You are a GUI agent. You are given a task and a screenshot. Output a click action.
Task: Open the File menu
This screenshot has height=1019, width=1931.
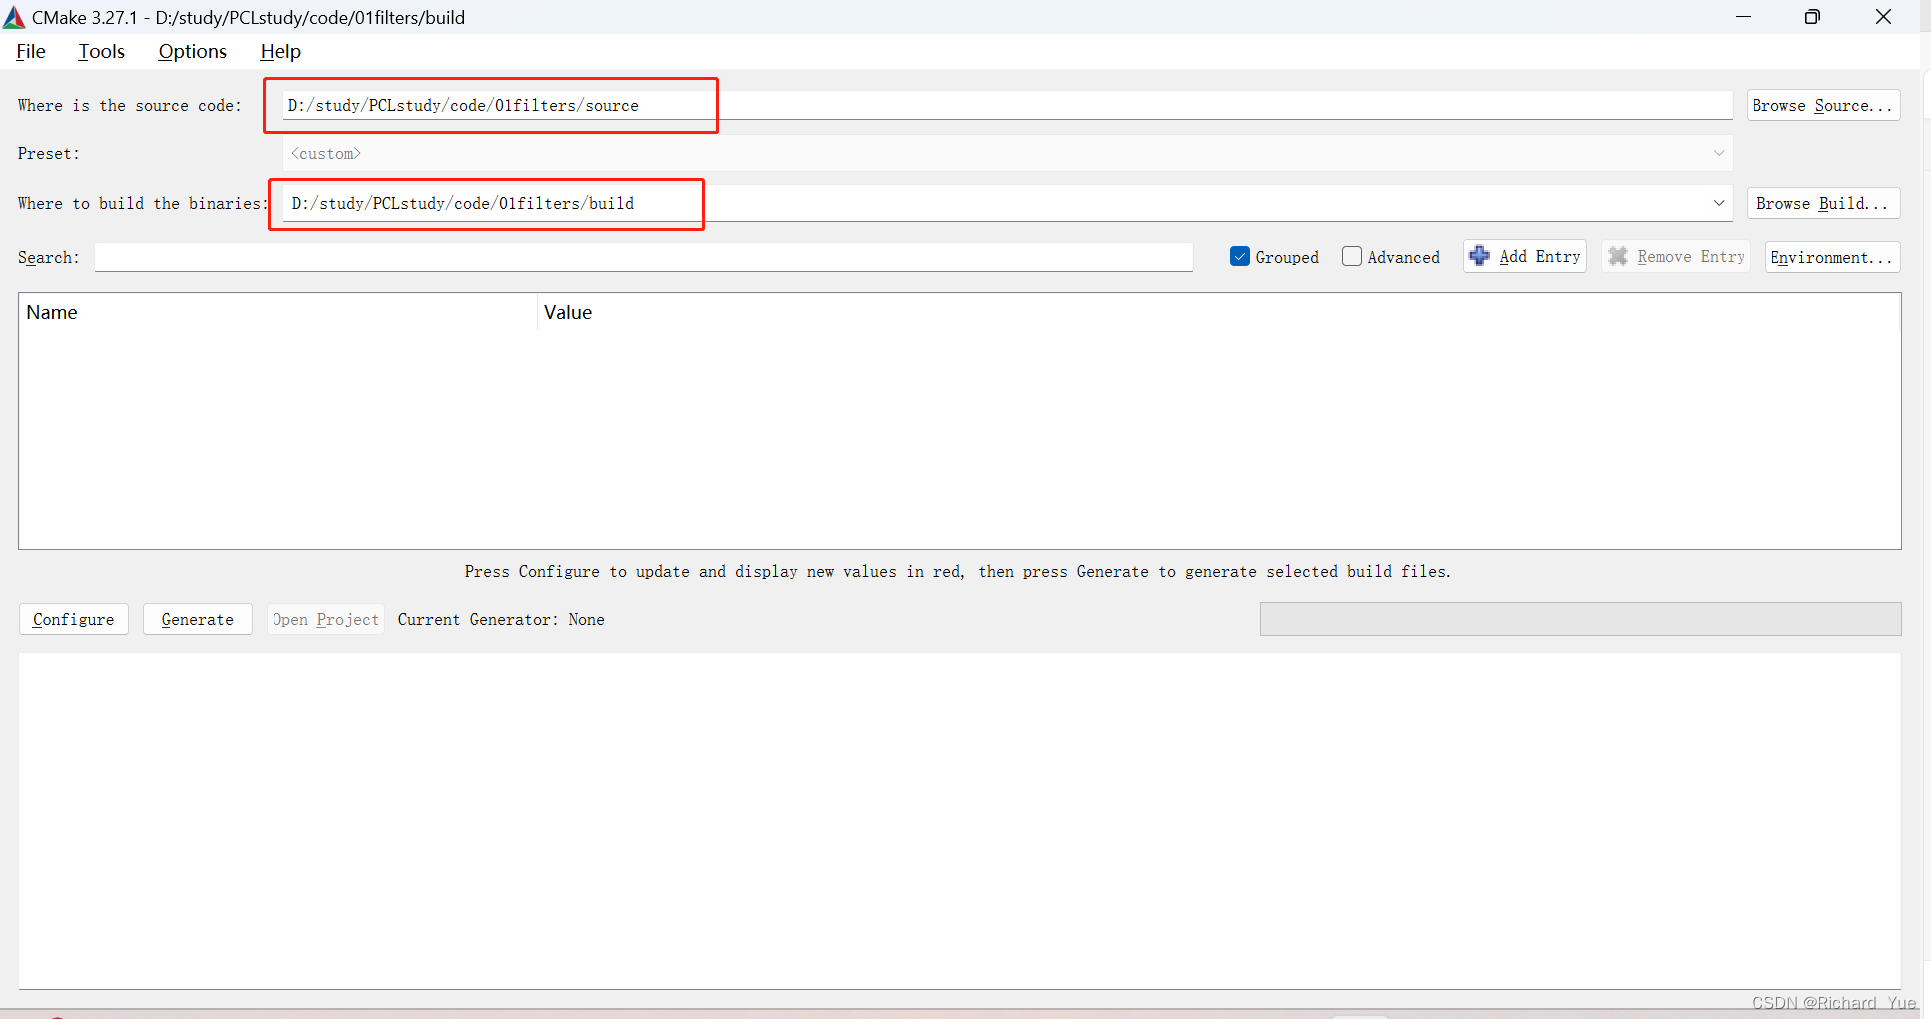click(31, 51)
